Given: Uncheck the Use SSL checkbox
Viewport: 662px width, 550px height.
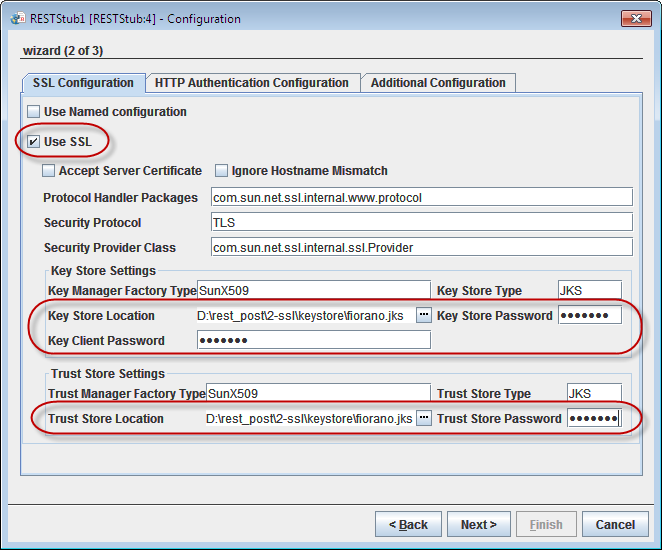Looking at the screenshot, I should pos(34,142).
